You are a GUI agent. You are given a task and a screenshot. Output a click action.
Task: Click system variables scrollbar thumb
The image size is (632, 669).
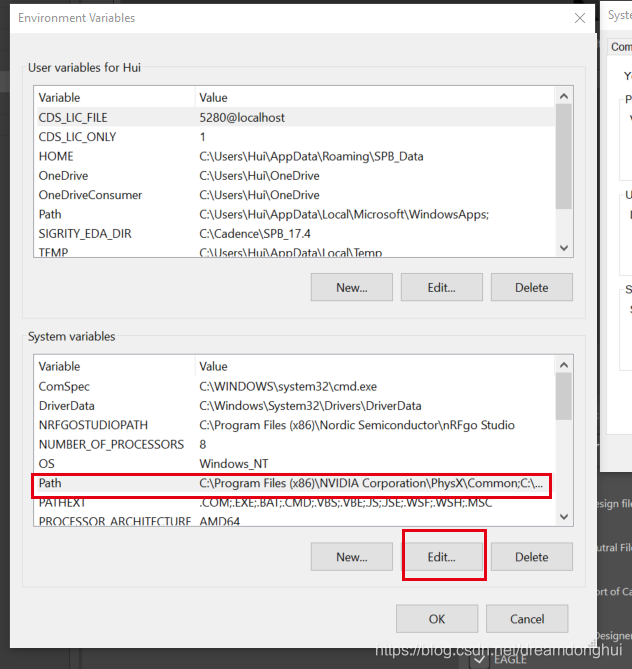point(564,397)
